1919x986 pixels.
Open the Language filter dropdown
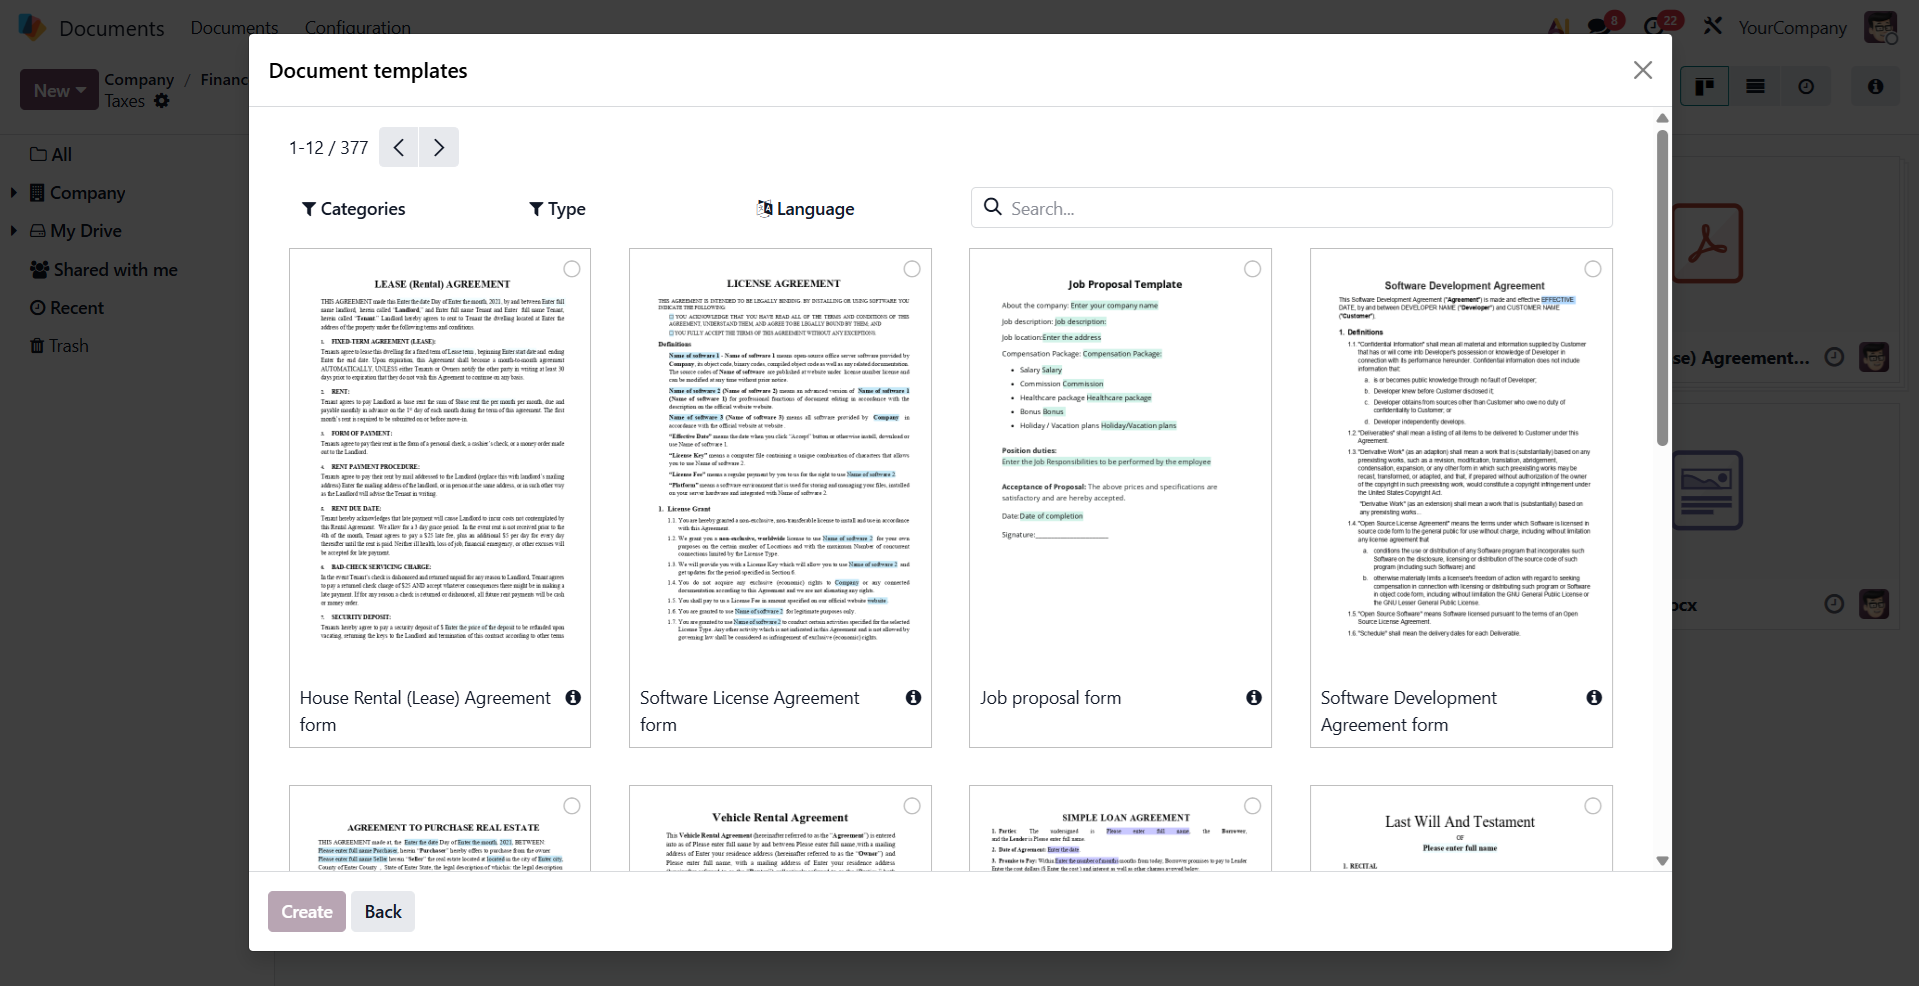pos(806,209)
